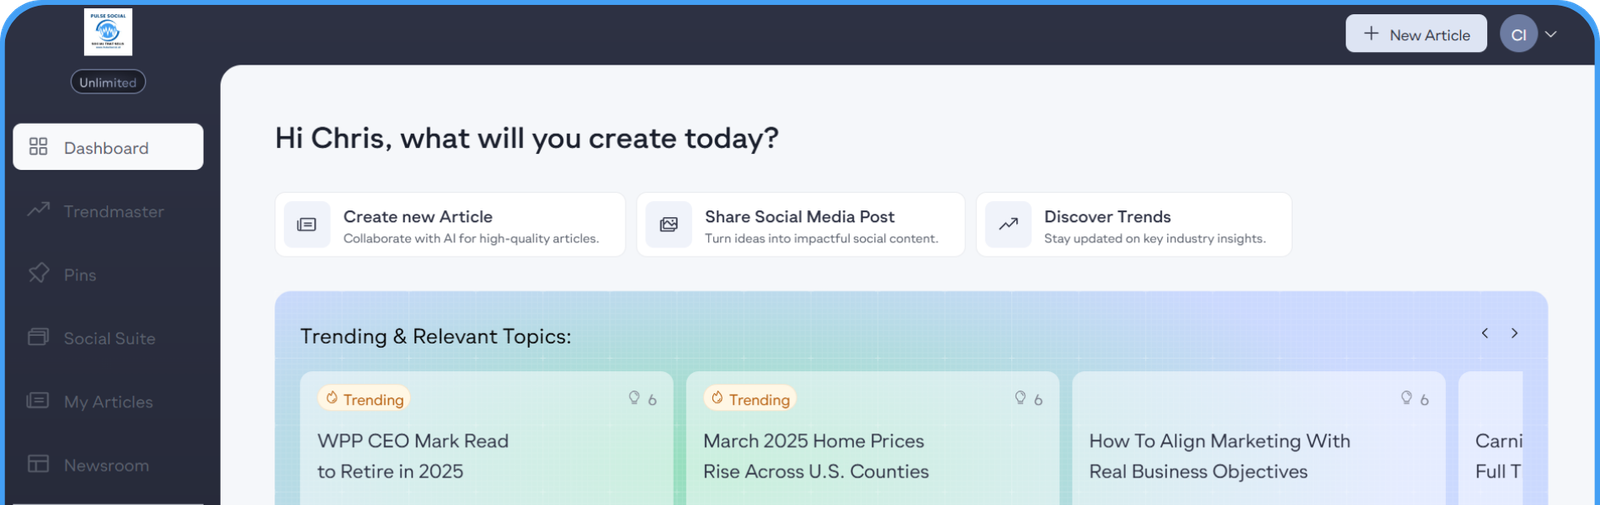Click the Pins pushpin icon

tap(38, 273)
